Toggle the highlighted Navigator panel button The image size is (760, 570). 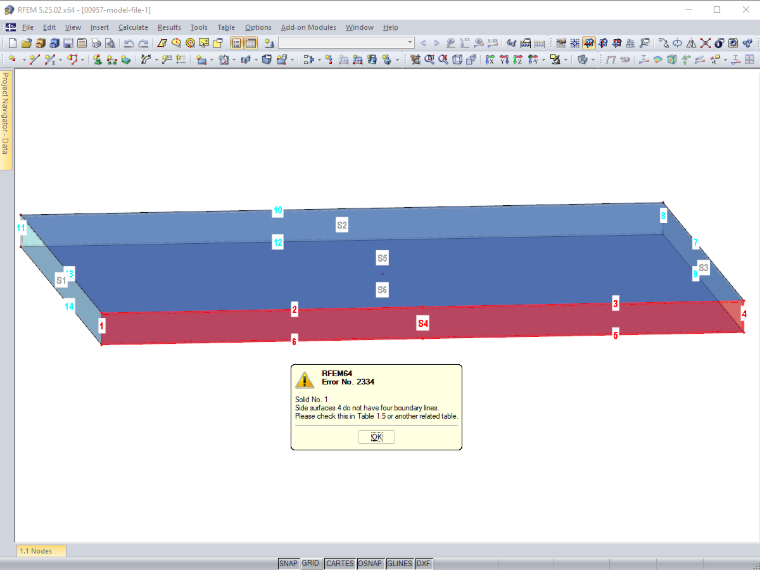click(237, 43)
